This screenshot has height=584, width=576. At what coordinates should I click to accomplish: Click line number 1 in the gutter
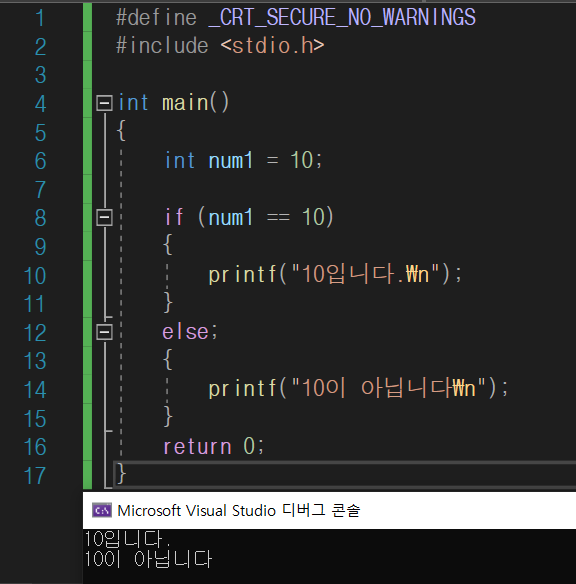coord(40,18)
